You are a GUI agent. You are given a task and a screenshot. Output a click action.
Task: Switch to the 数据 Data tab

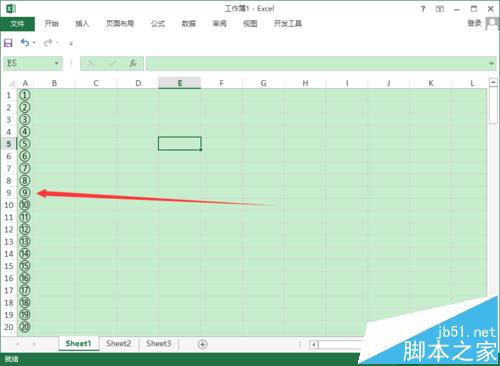pyautogui.click(x=188, y=24)
